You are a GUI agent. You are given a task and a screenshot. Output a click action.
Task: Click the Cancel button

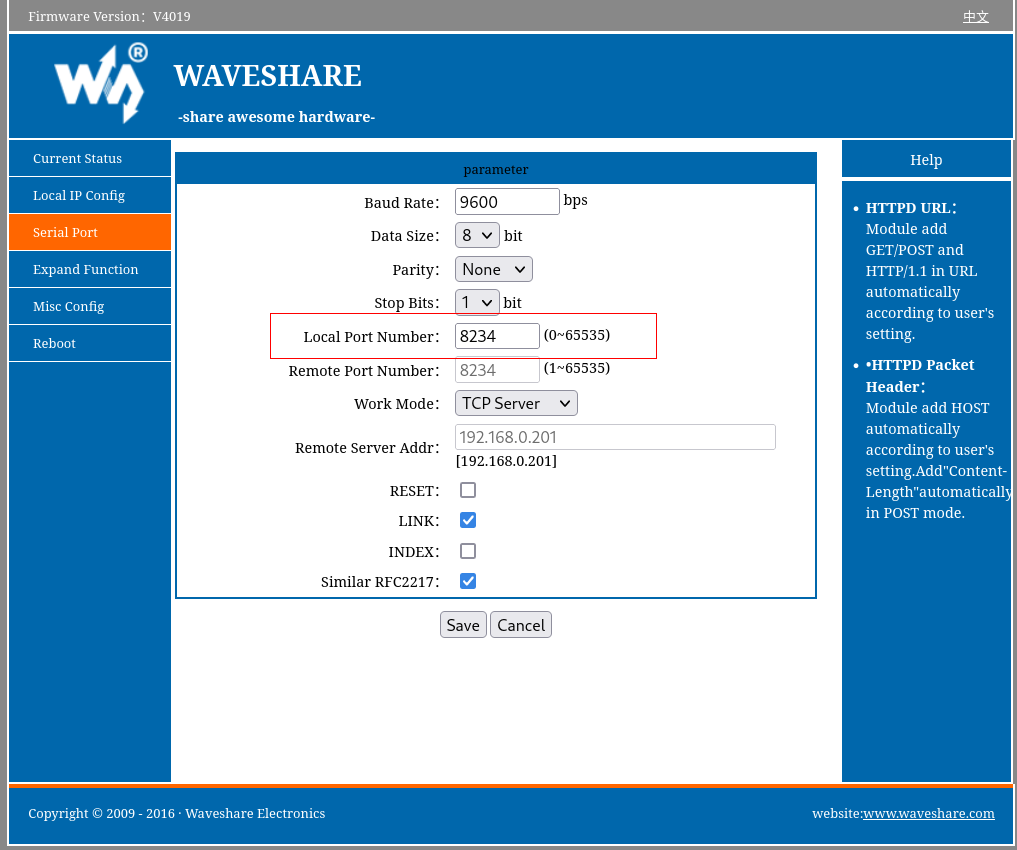pos(521,625)
